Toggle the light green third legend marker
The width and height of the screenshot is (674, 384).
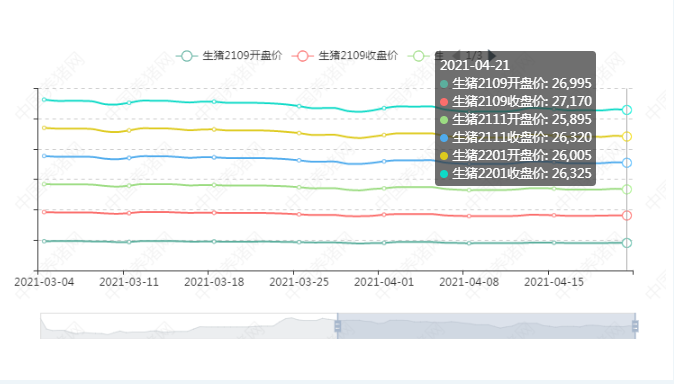418,56
